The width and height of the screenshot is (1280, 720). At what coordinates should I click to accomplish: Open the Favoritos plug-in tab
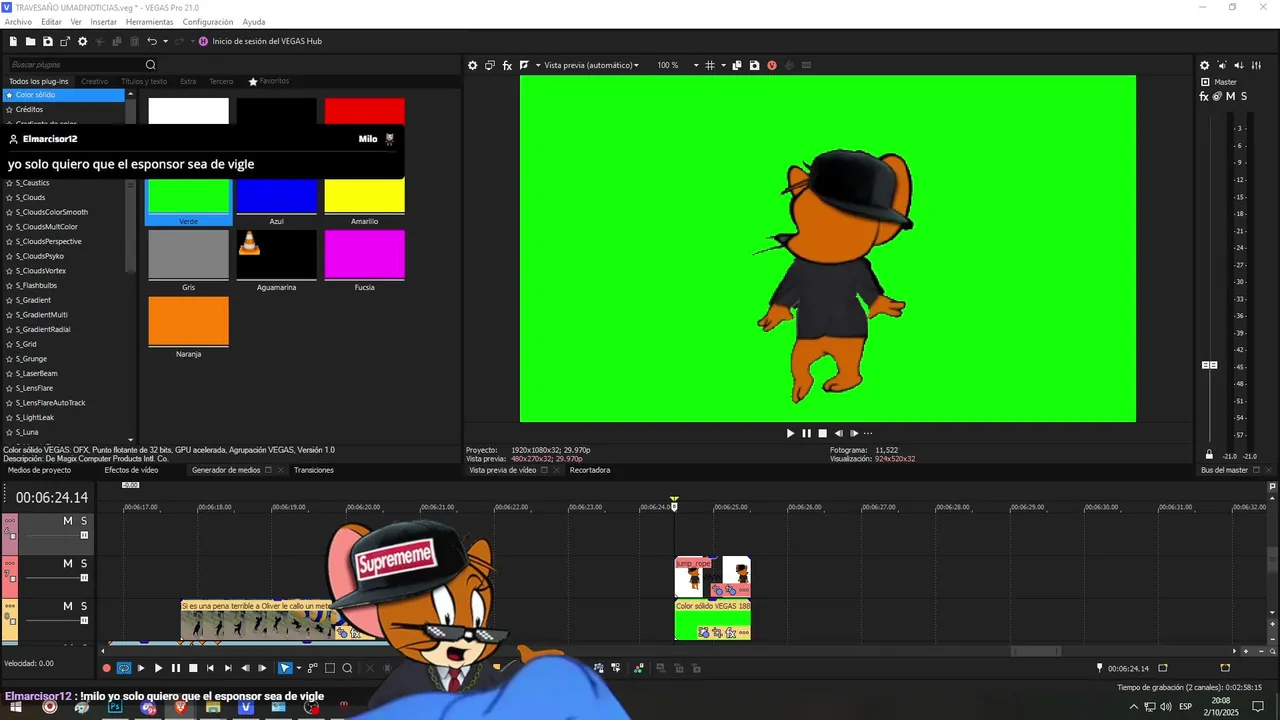coord(269,81)
